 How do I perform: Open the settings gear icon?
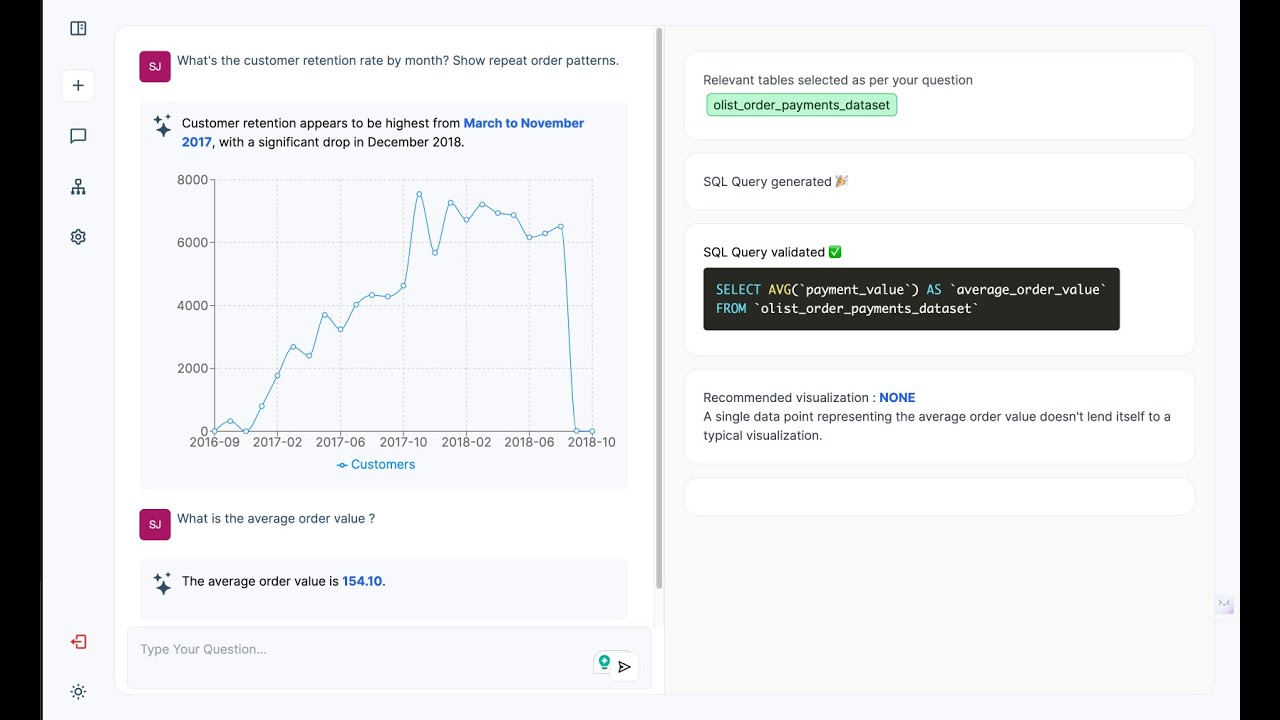coord(78,237)
